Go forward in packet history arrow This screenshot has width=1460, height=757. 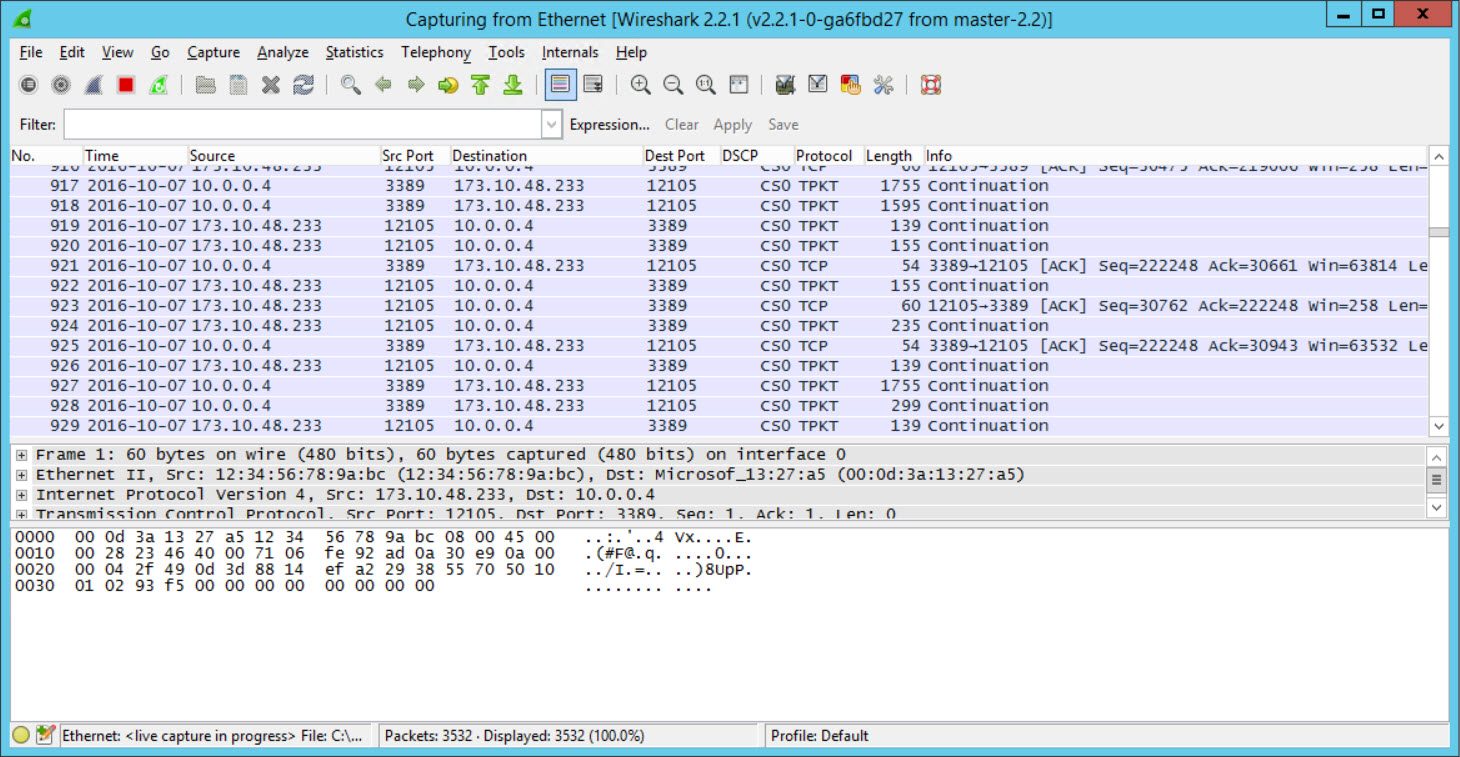click(x=415, y=85)
